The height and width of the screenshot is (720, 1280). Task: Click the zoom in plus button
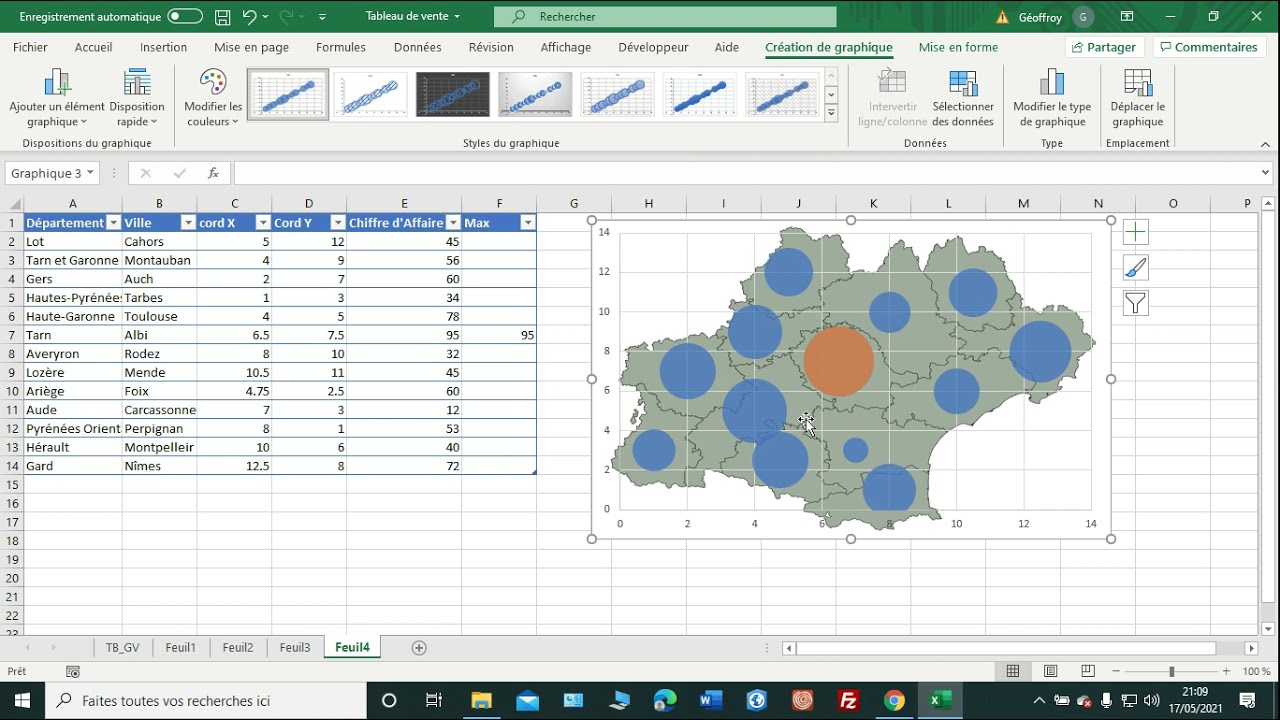[x=1226, y=672]
